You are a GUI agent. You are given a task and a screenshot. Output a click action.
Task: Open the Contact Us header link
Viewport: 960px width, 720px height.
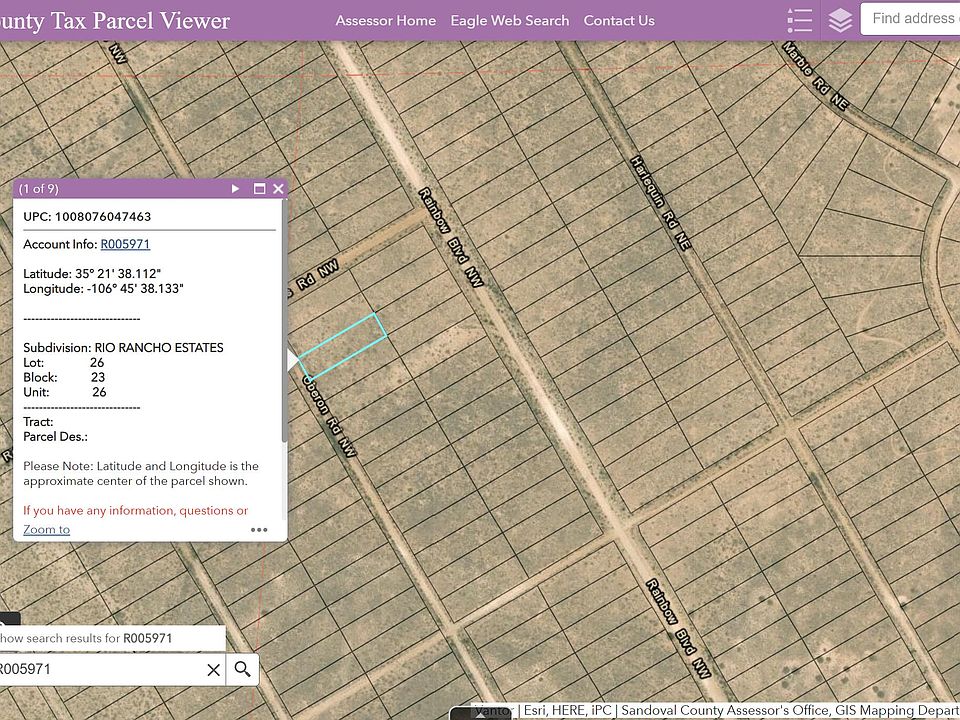coord(619,20)
